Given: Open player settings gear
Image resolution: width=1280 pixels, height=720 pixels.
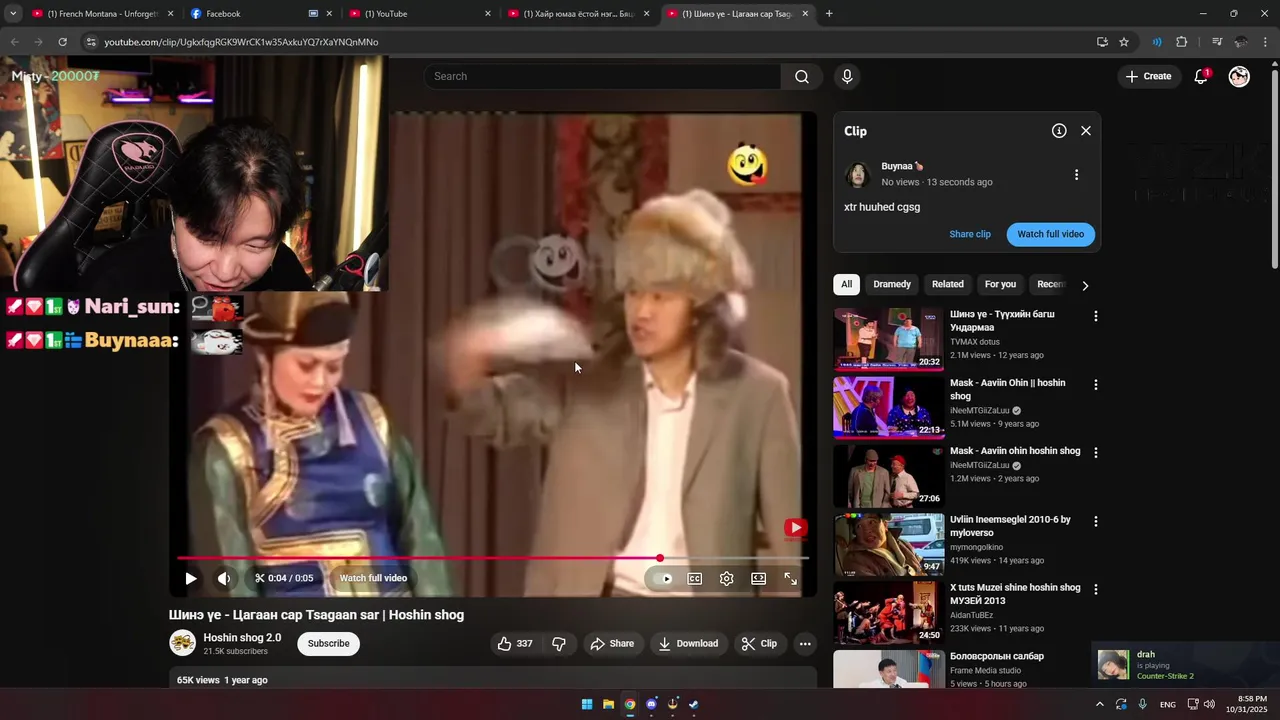Looking at the screenshot, I should 727,578.
